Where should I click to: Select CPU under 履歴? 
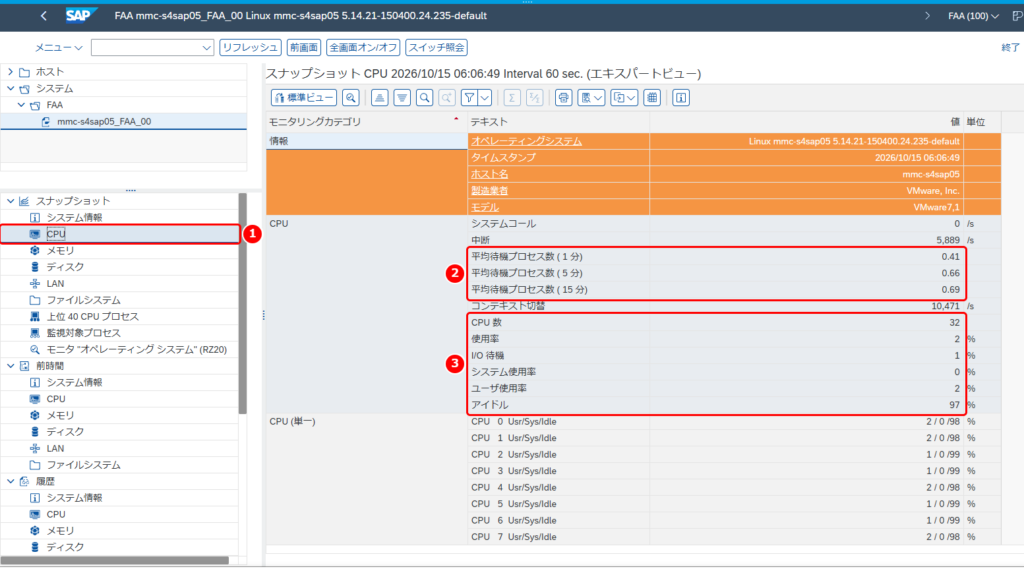pyautogui.click(x=56, y=515)
